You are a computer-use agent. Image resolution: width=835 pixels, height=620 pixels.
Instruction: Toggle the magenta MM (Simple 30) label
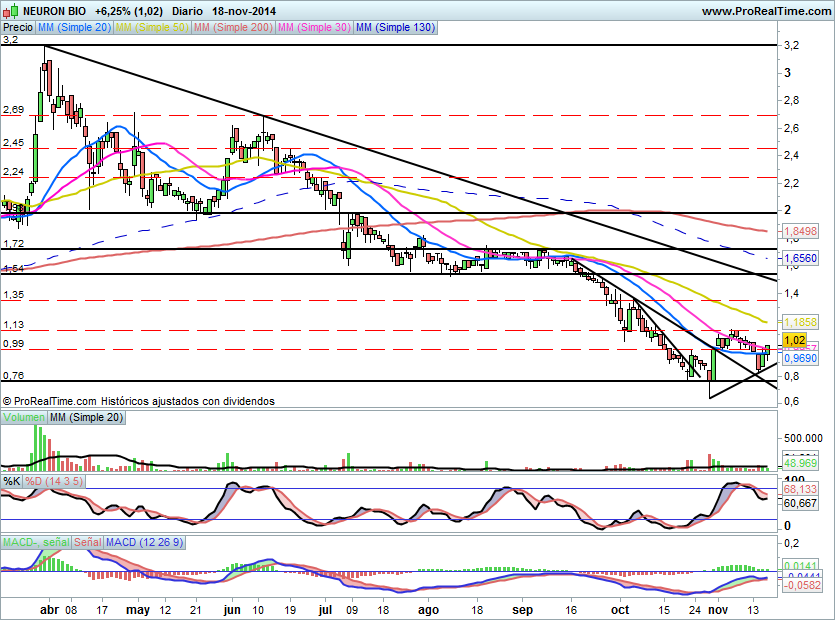[313, 28]
